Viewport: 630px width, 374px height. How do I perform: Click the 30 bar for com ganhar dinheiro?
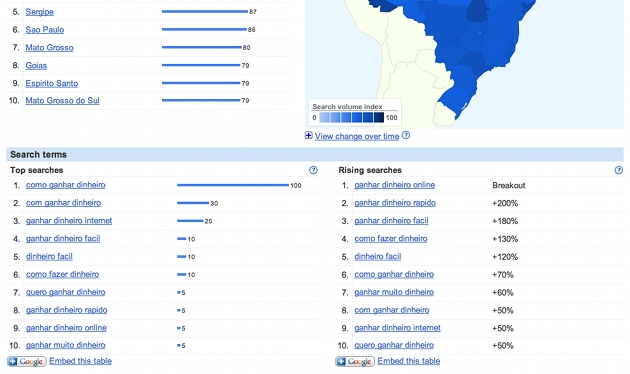tap(193, 203)
